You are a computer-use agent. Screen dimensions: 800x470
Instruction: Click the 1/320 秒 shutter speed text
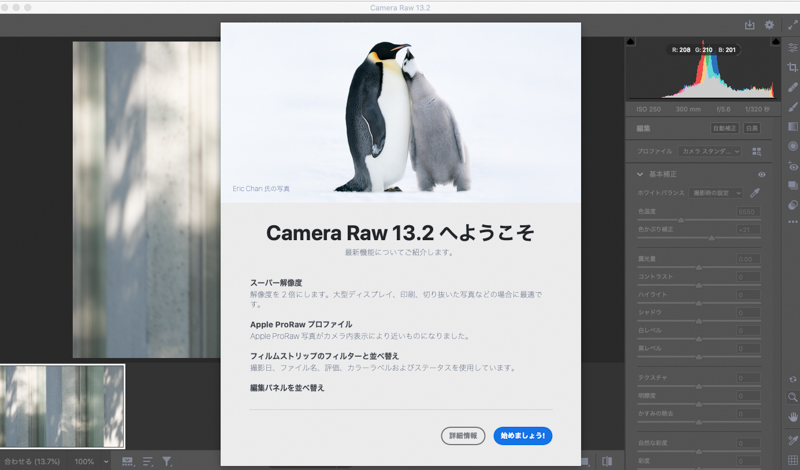click(757, 109)
